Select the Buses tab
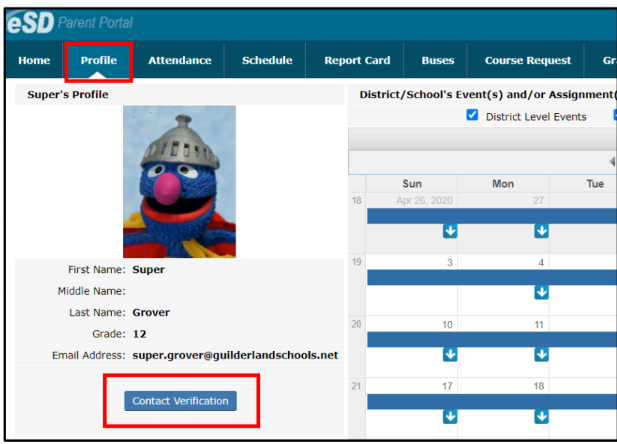Viewport: 617px width, 444px height. point(438,60)
